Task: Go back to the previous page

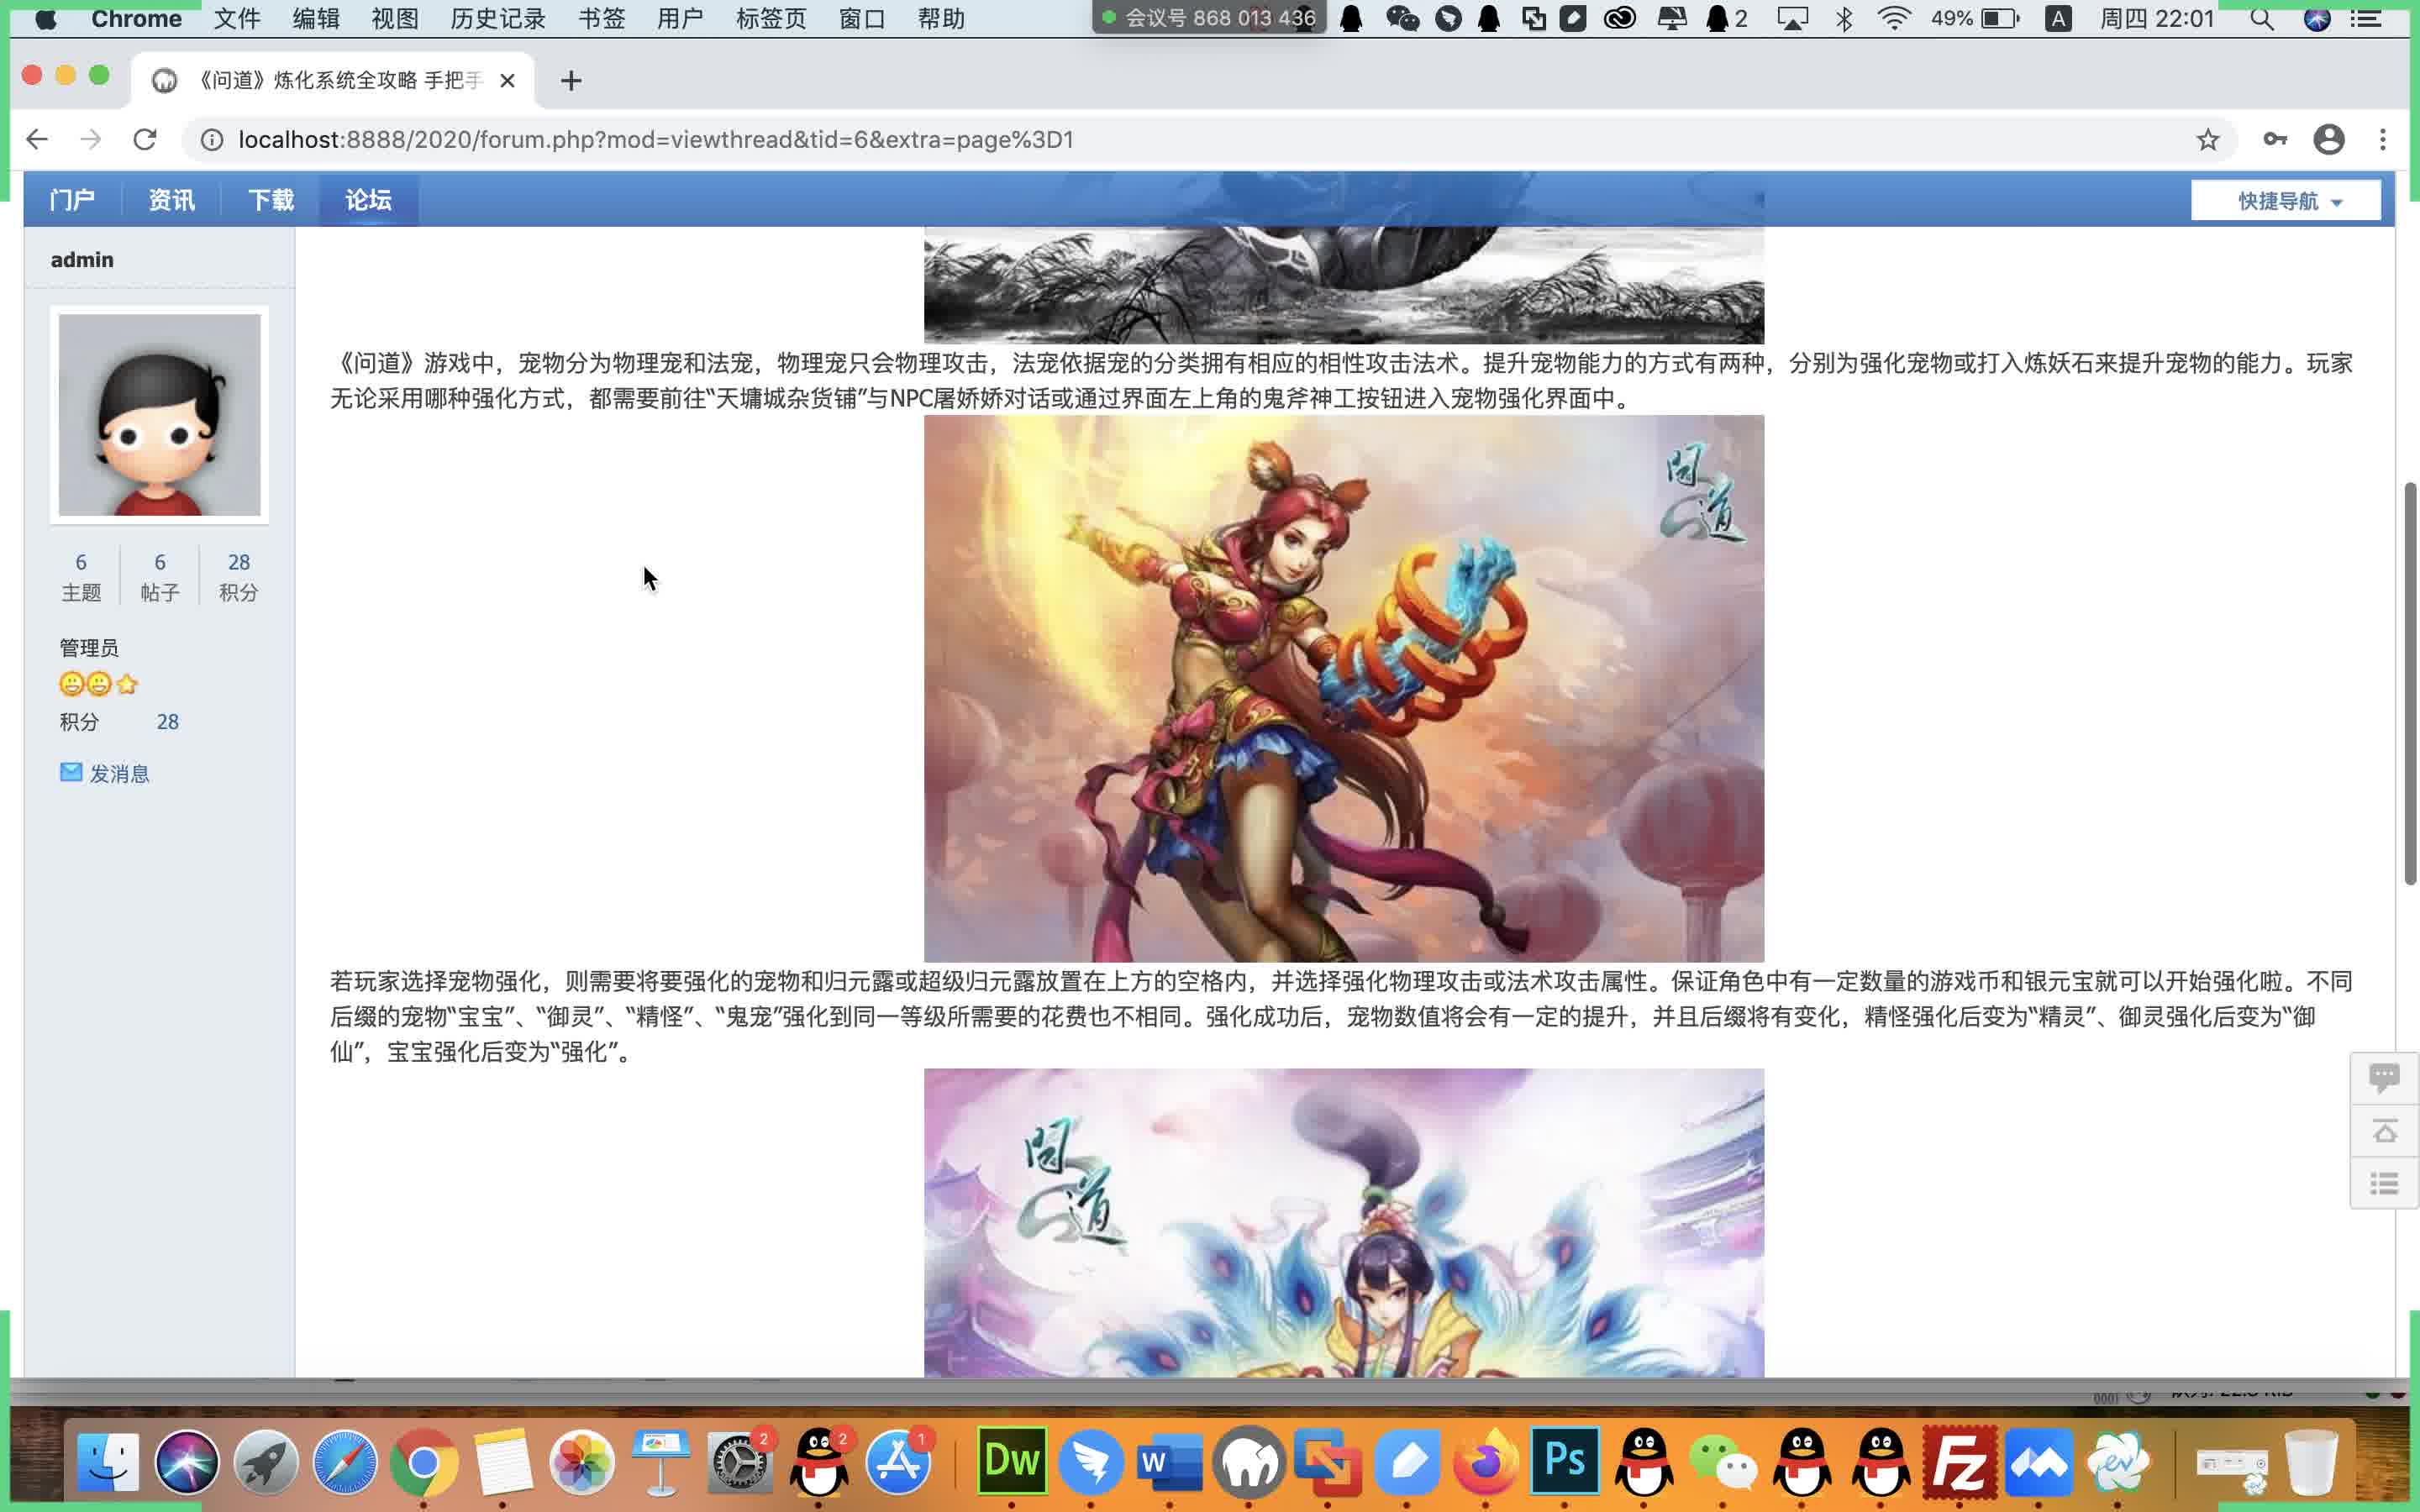Action: coord(37,139)
